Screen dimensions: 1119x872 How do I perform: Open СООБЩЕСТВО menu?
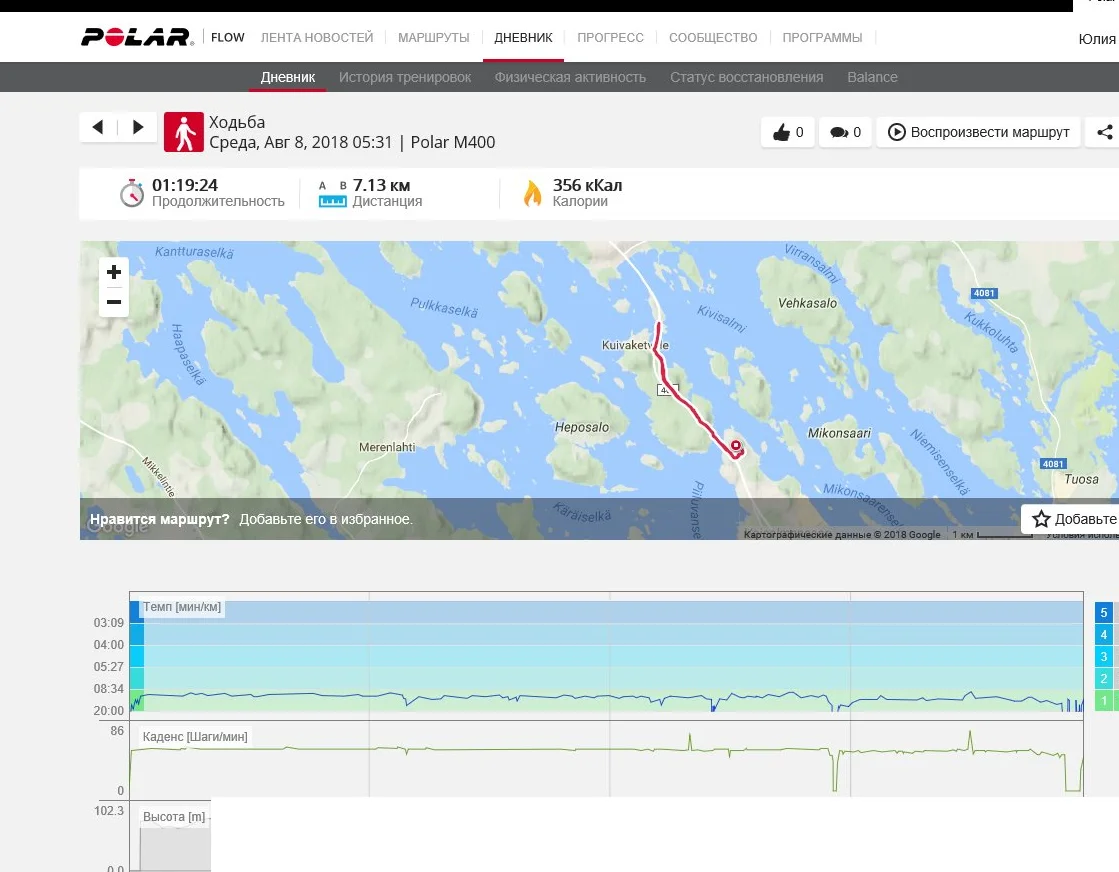[713, 37]
